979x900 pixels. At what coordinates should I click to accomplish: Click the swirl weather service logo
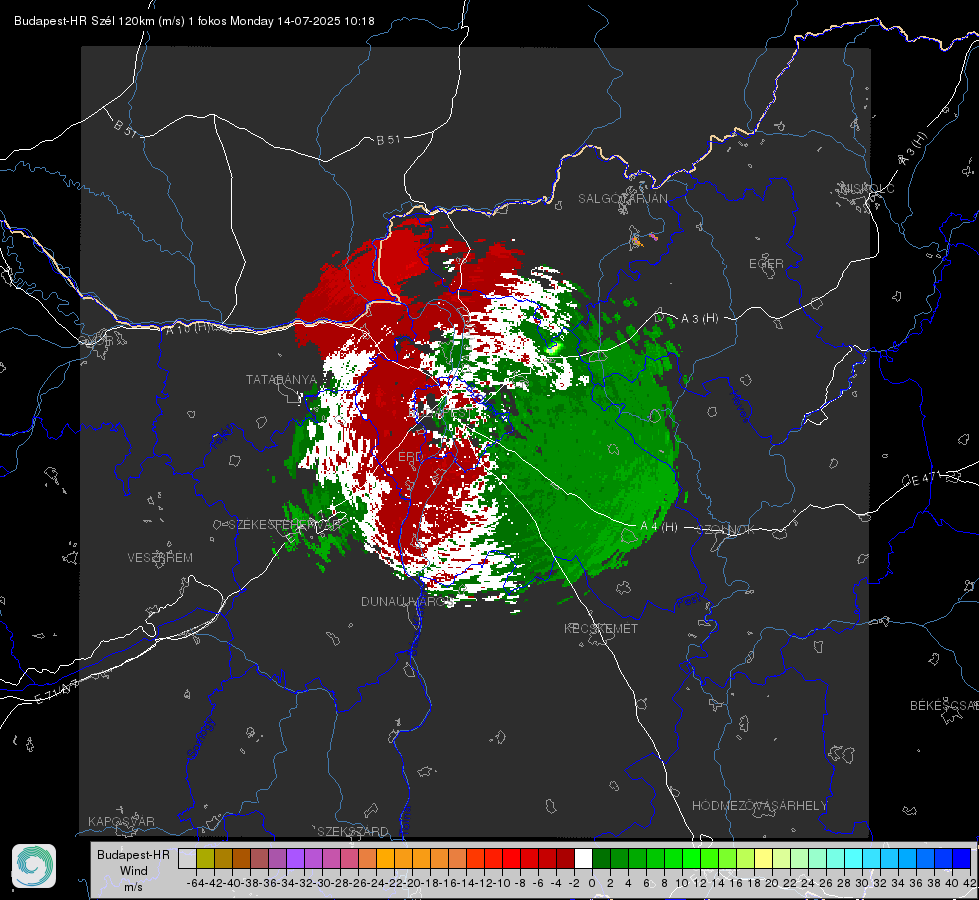pyautogui.click(x=34, y=866)
